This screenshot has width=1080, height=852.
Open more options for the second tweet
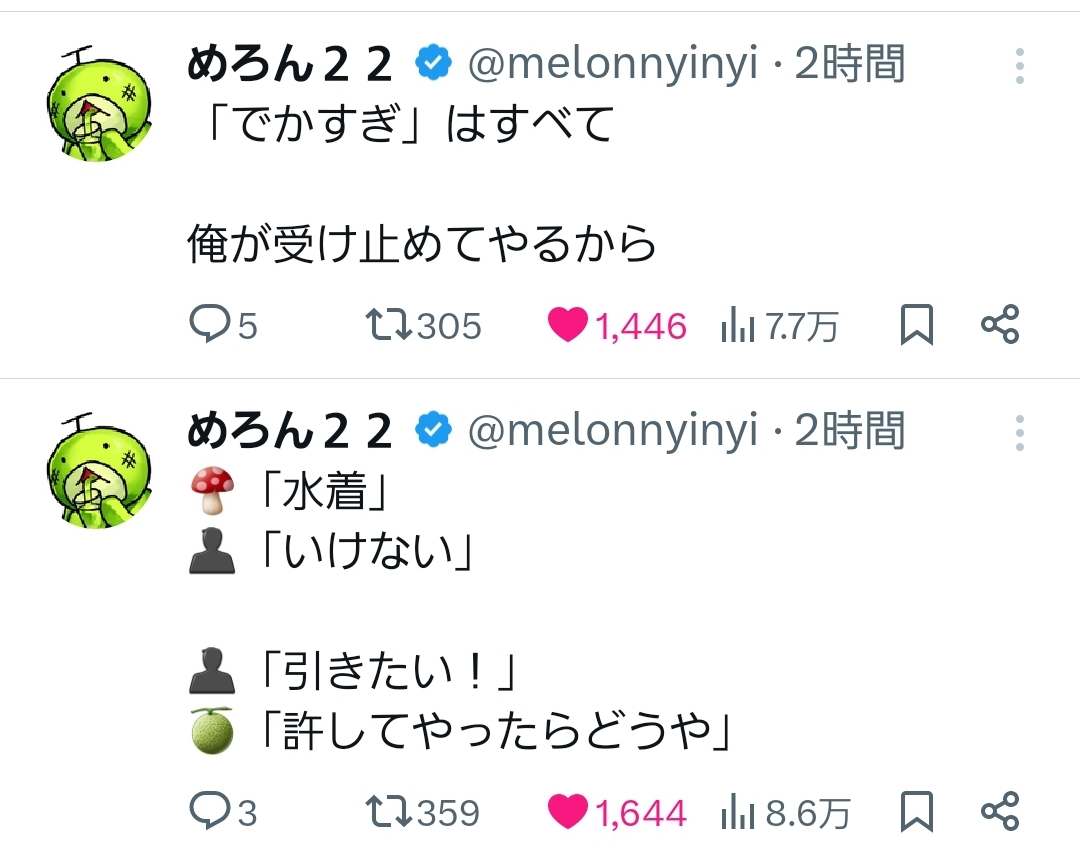[x=1019, y=432]
